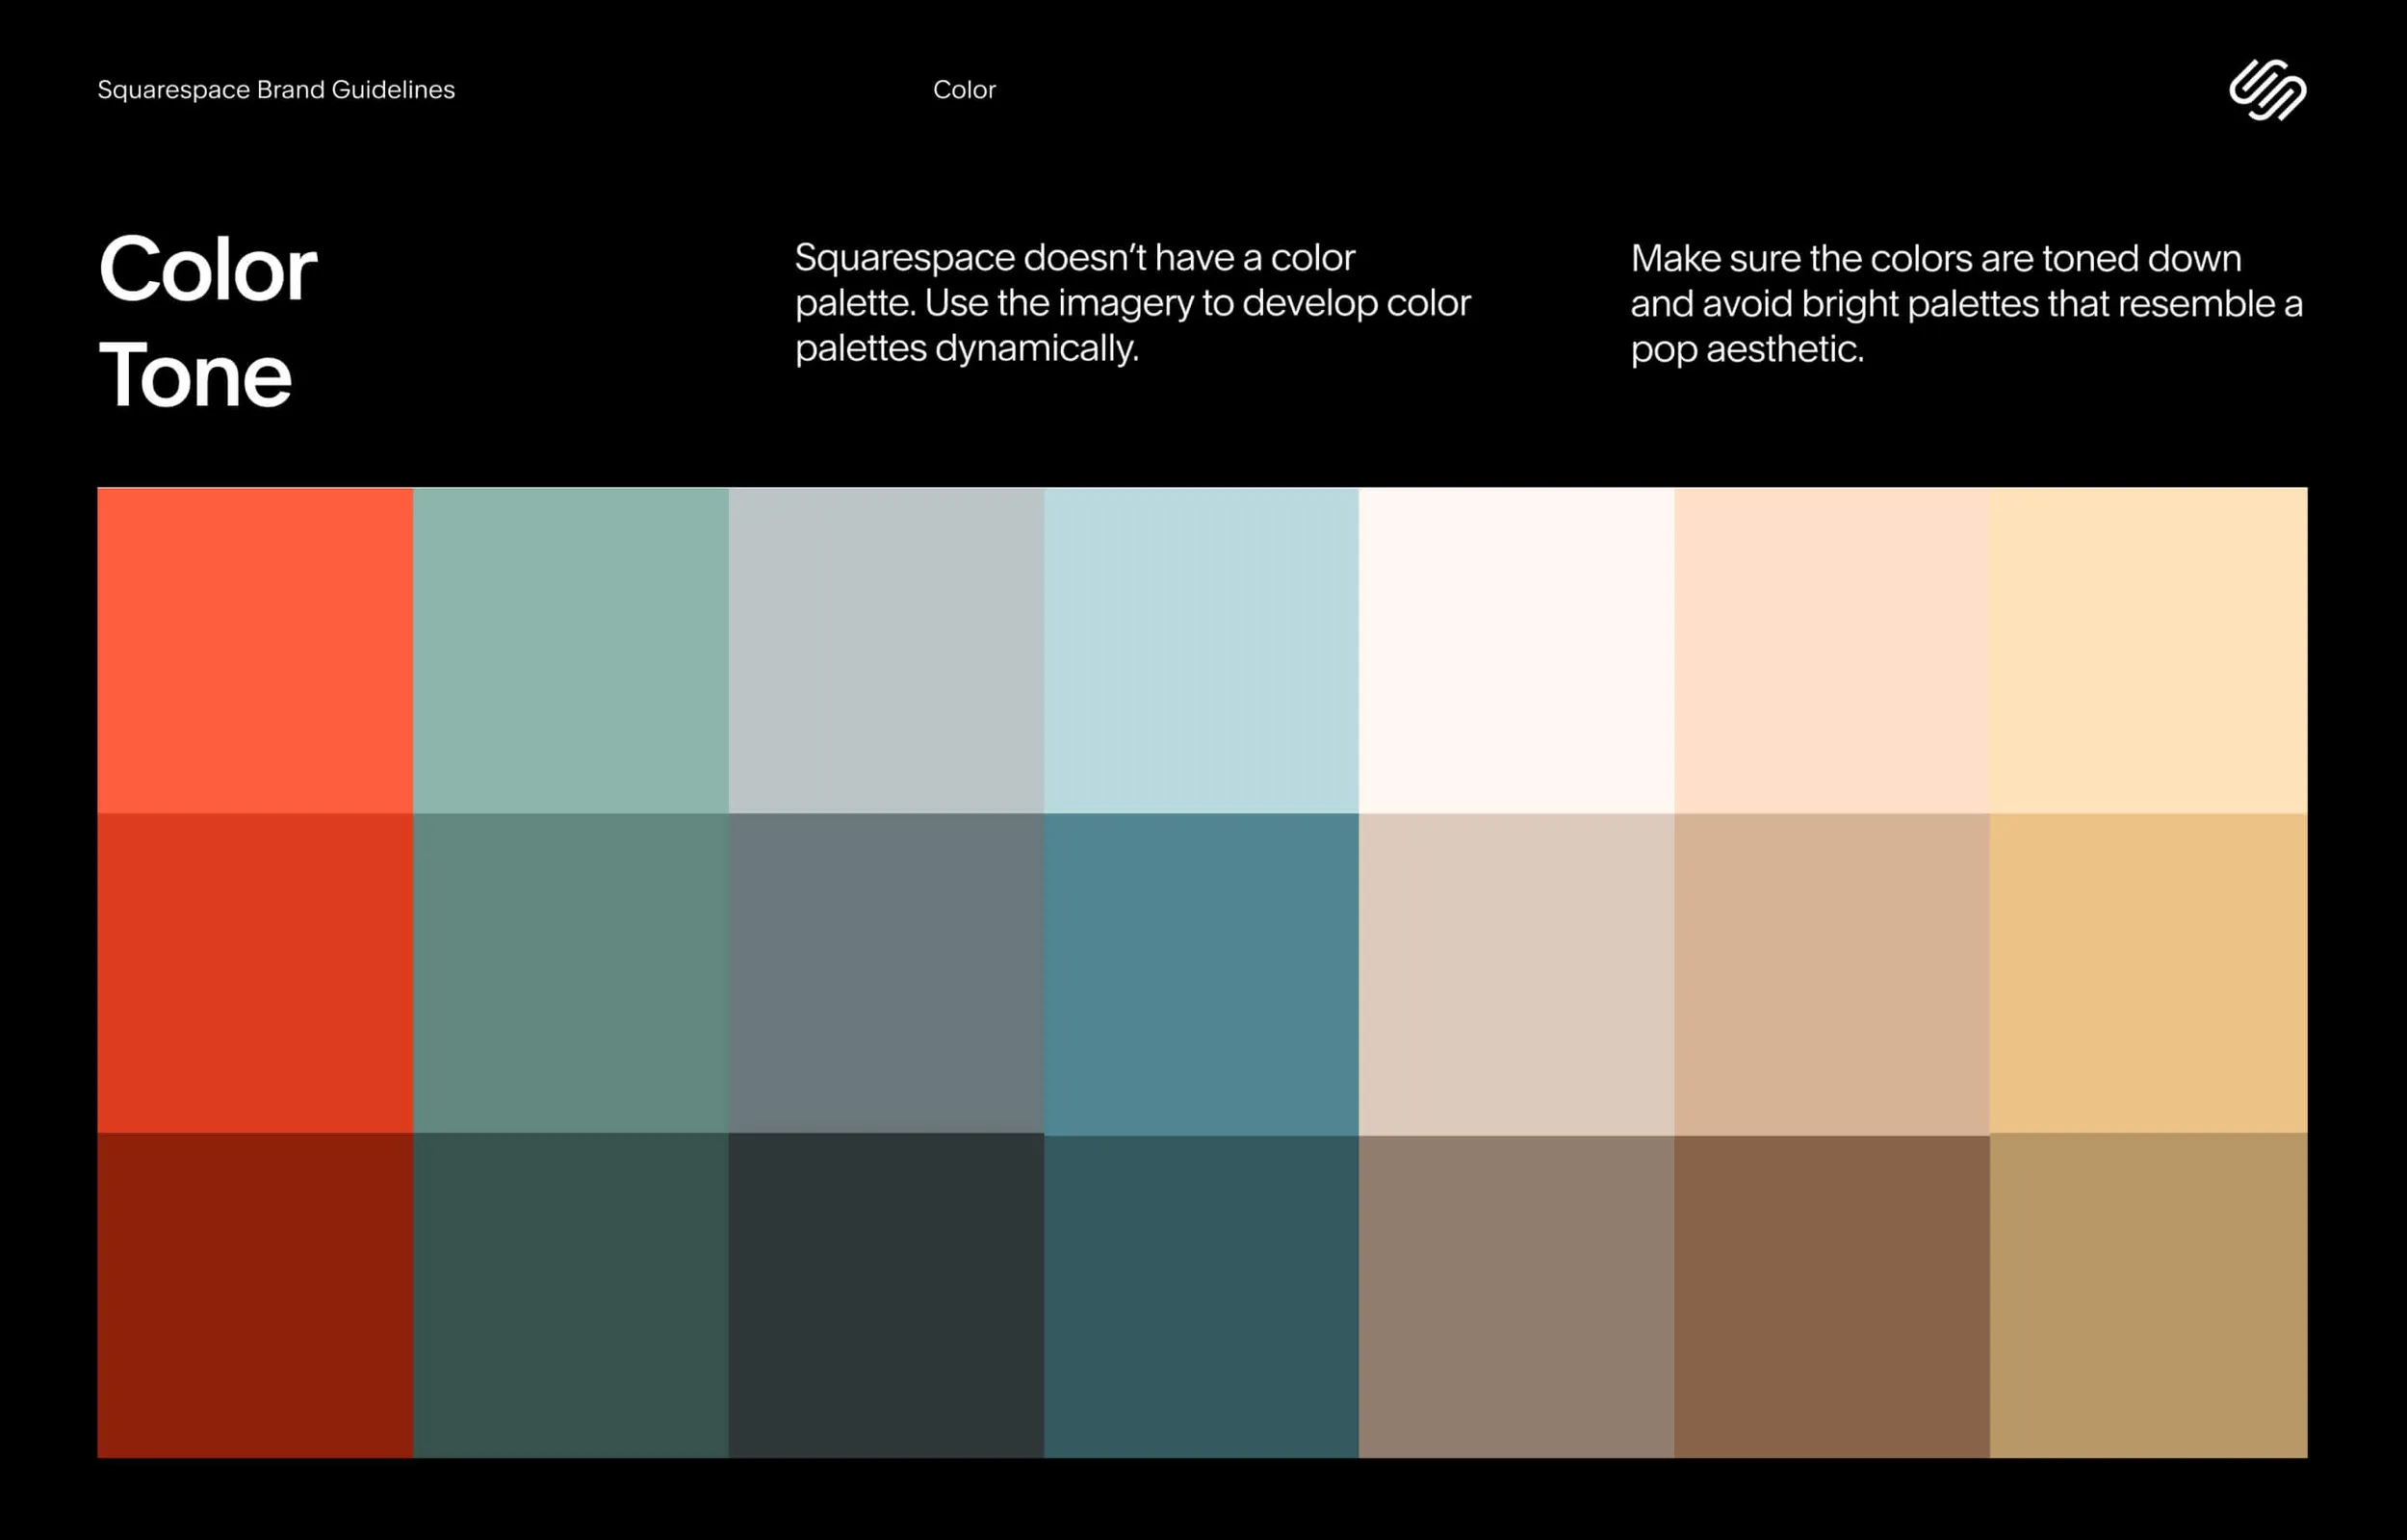Pick the dark maroon red swatch

(x=255, y=1295)
